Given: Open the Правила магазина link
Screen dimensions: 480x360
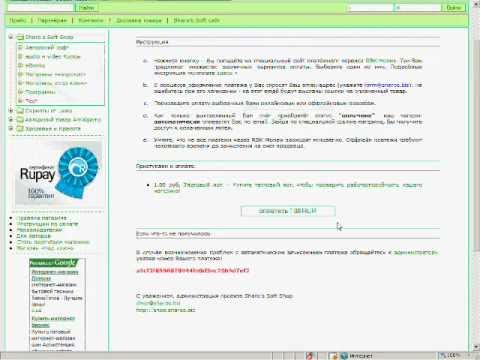Looking at the screenshot, I should pyautogui.click(x=41, y=218).
